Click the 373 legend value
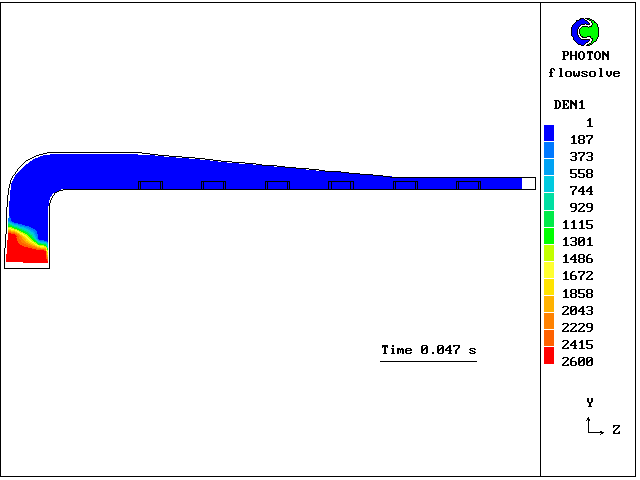 581,157
